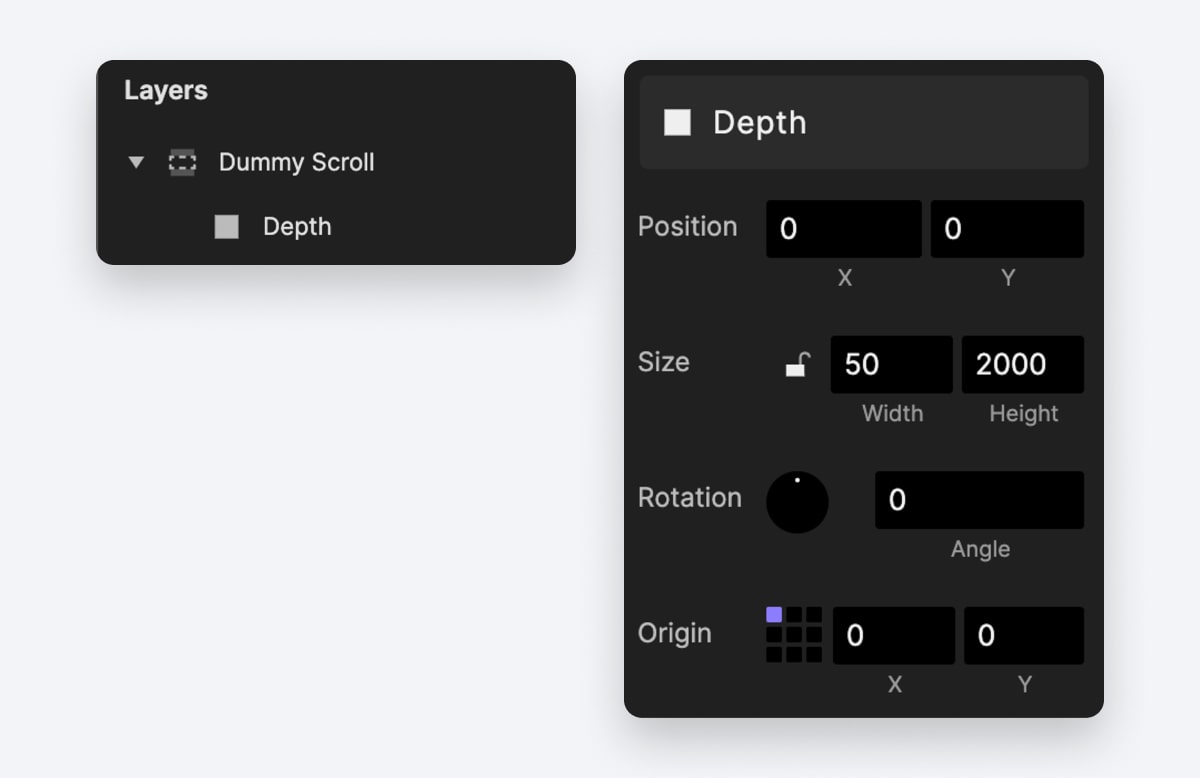Select the Height field showing 2000
The image size is (1200, 778).
pyautogui.click(x=1022, y=364)
